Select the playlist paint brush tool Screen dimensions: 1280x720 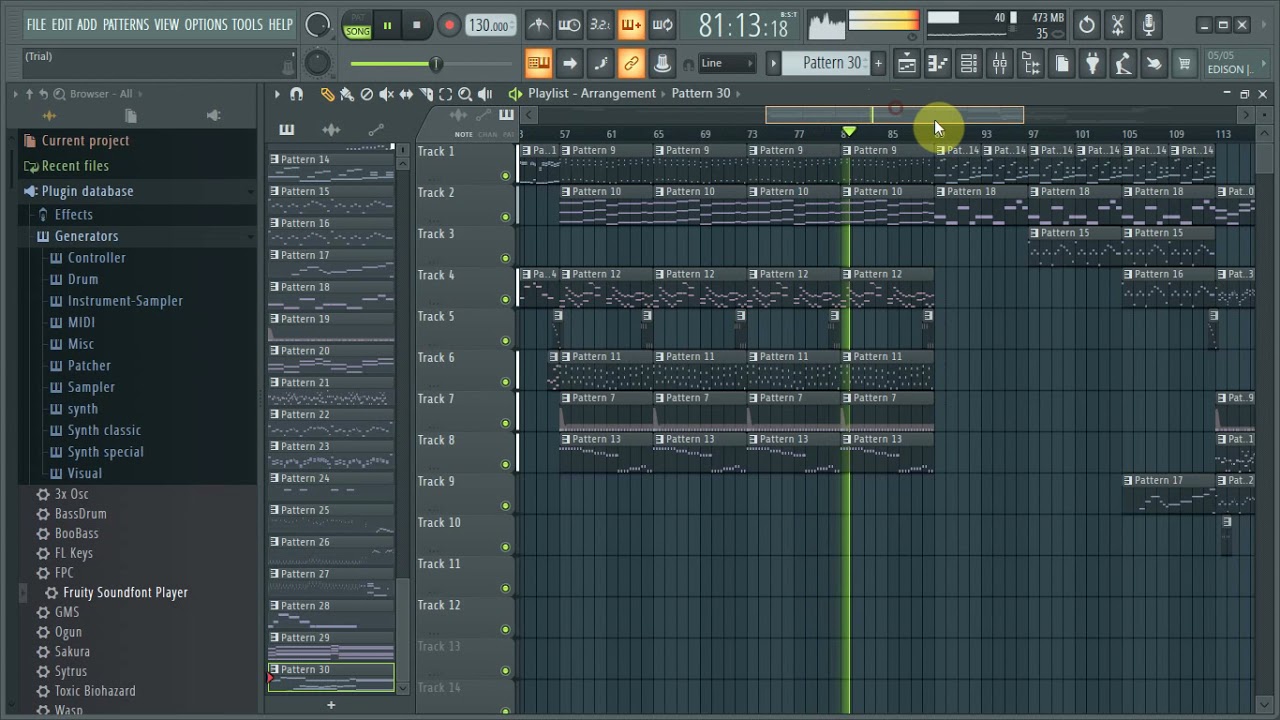[347, 94]
